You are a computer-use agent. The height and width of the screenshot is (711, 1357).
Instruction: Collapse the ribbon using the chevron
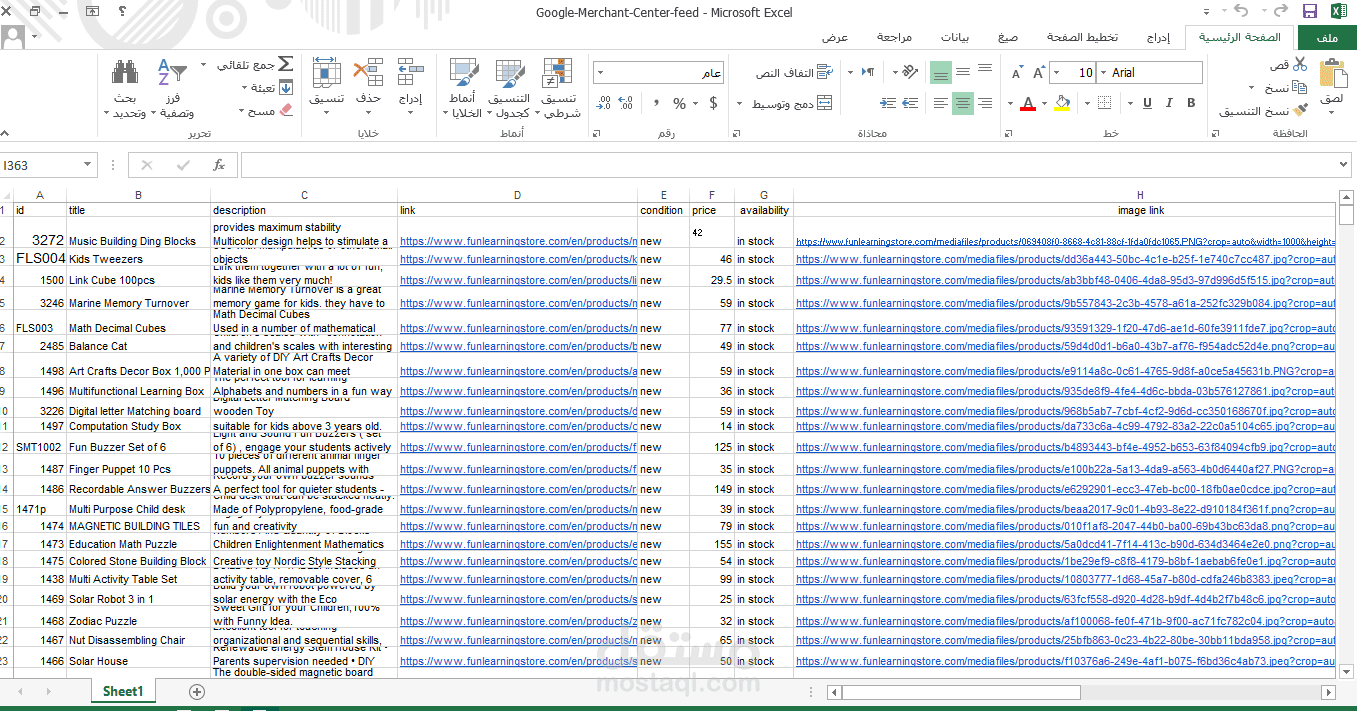6,133
